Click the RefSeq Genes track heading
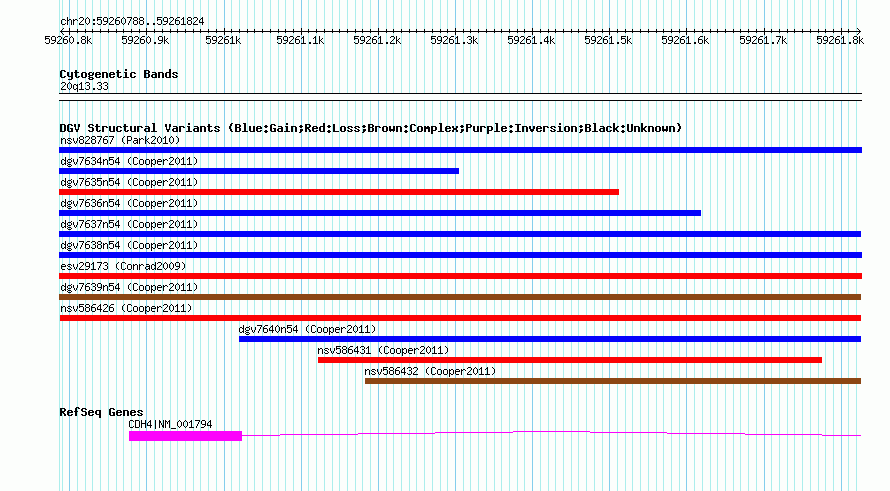 [101, 412]
